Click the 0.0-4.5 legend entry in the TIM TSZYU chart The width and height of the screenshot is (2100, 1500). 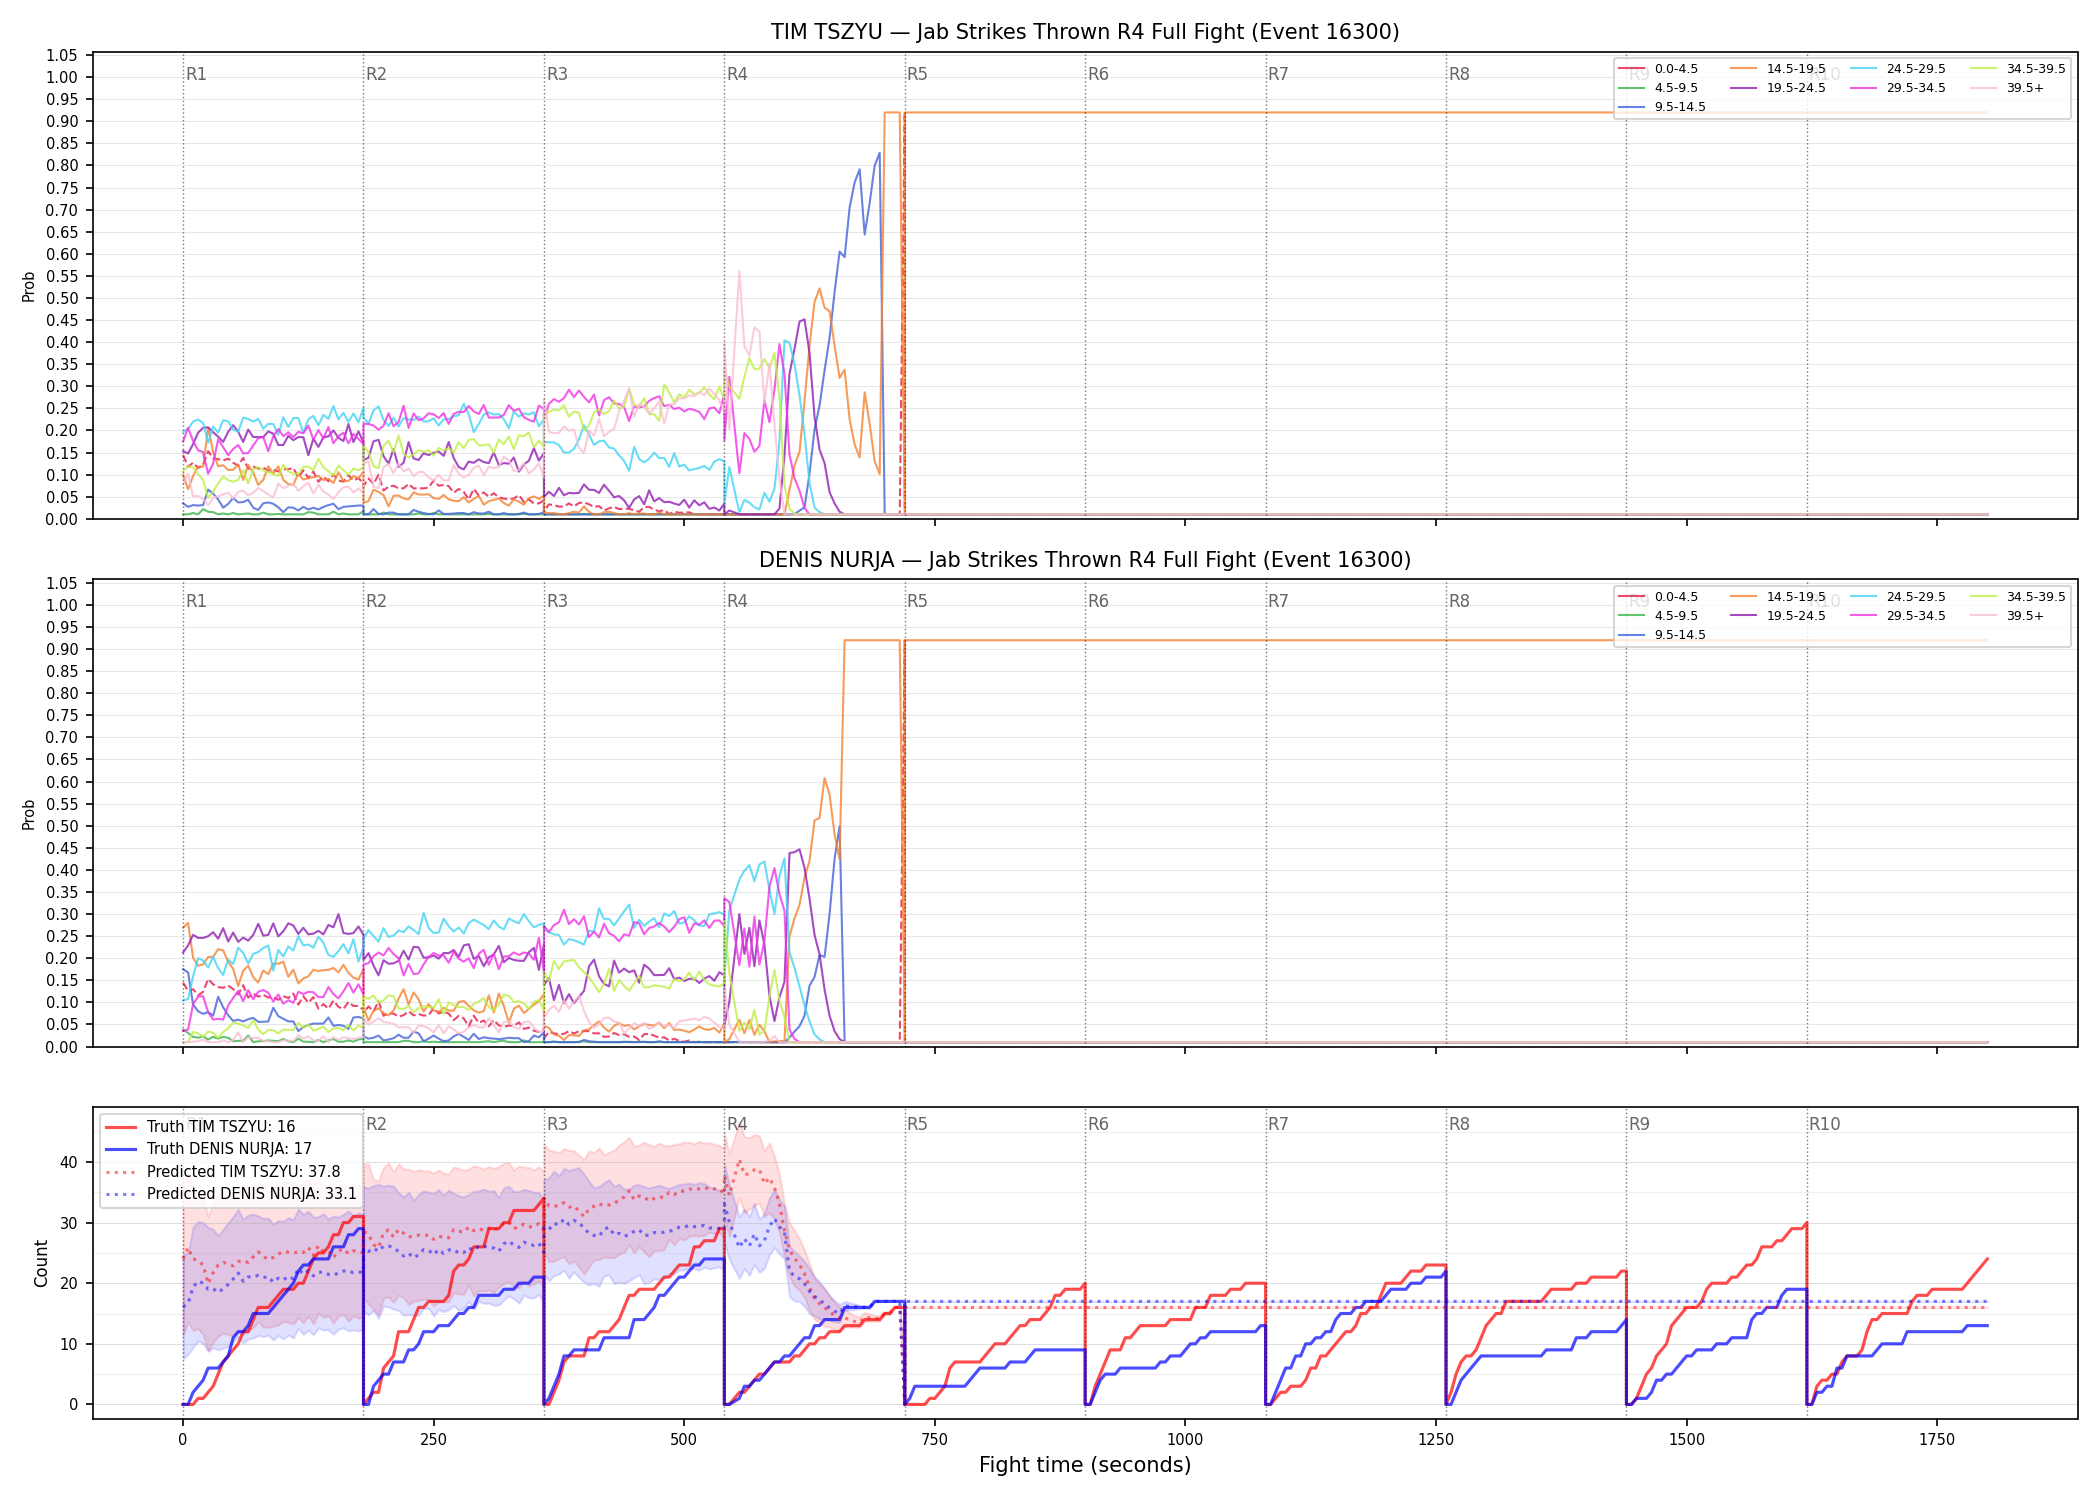pos(1658,69)
